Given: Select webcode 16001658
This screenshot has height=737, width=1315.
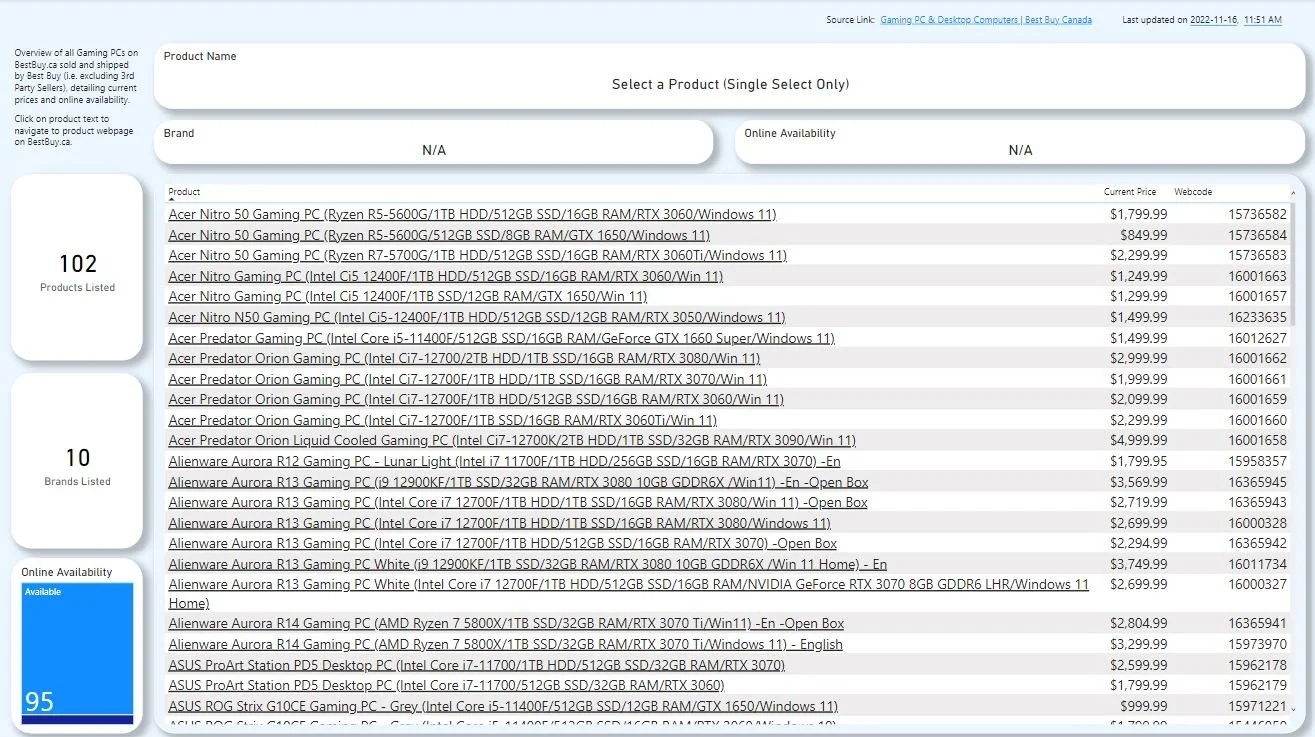Looking at the screenshot, I should (x=1258, y=440).
